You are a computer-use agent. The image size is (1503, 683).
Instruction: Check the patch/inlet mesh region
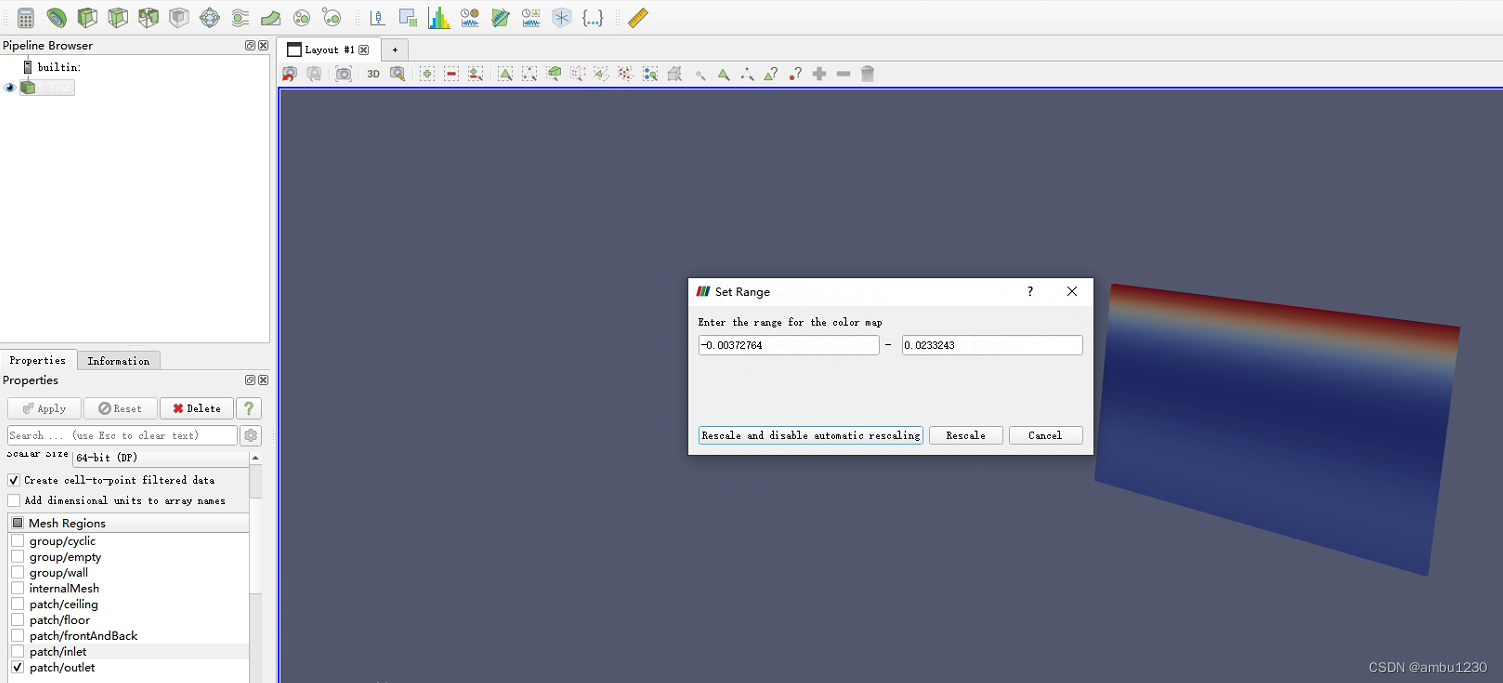coord(16,651)
